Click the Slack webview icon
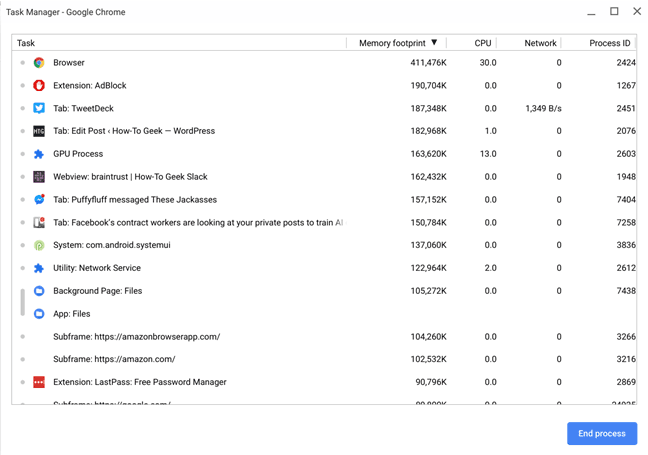The image size is (648, 455). click(39, 177)
